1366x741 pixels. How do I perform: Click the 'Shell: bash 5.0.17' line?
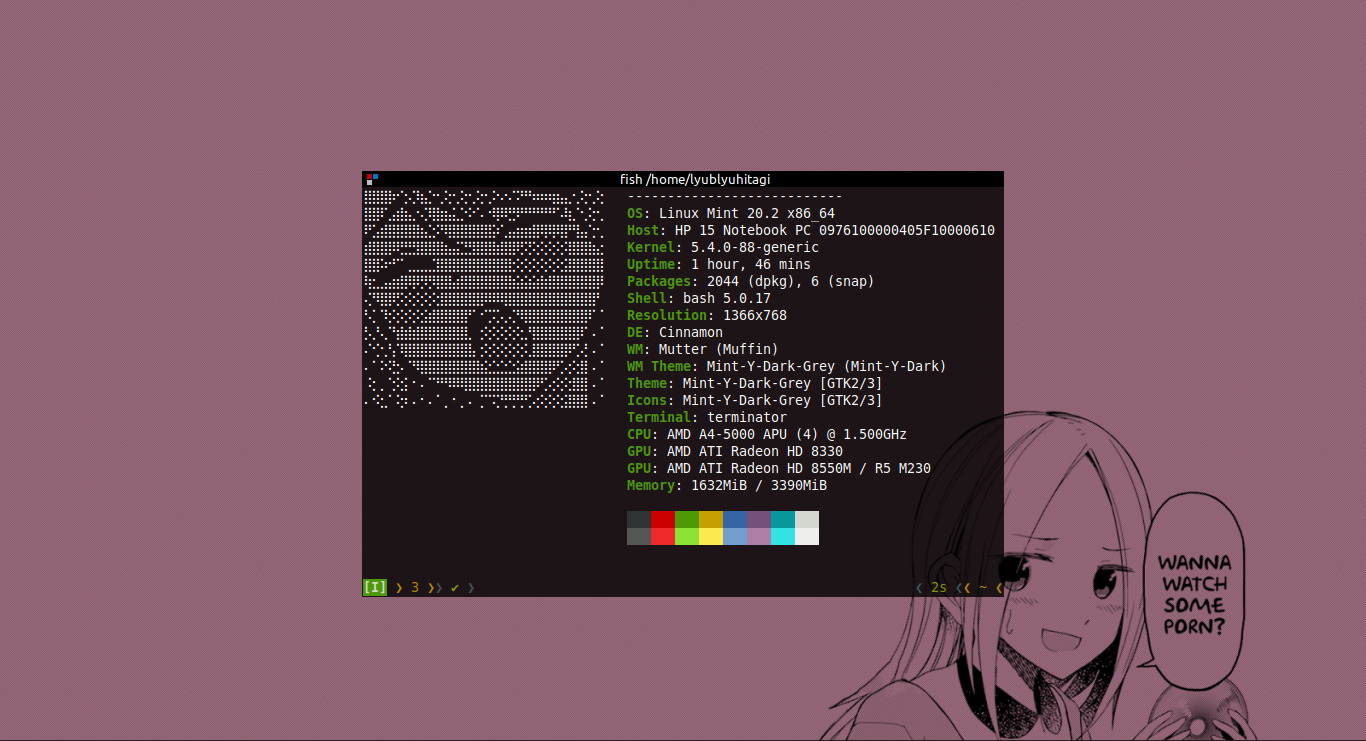point(699,298)
